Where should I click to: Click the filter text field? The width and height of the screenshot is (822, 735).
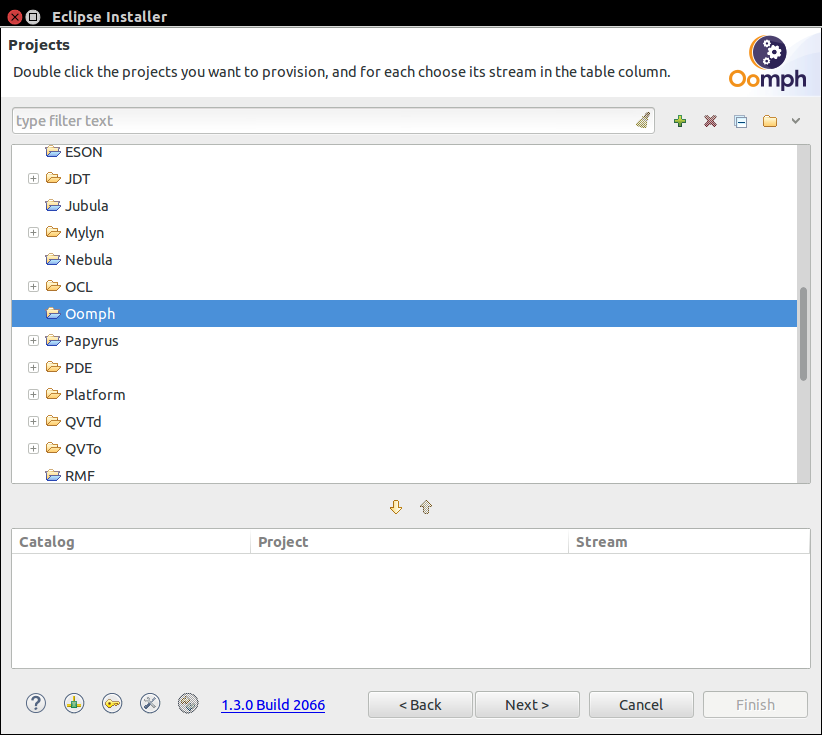point(333,121)
